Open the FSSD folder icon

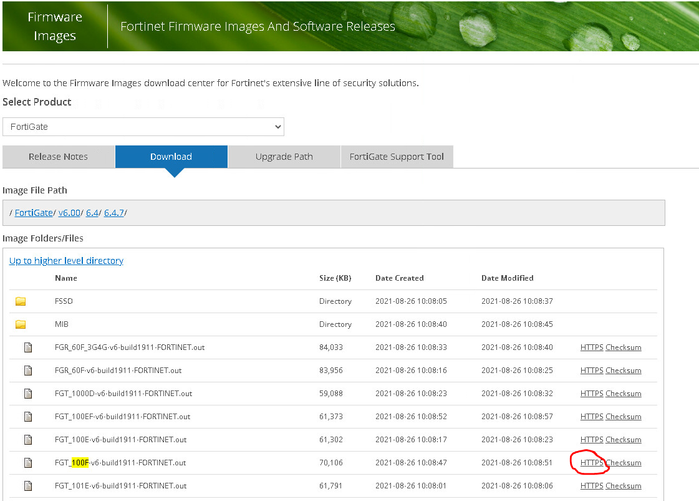pyautogui.click(x=20, y=301)
